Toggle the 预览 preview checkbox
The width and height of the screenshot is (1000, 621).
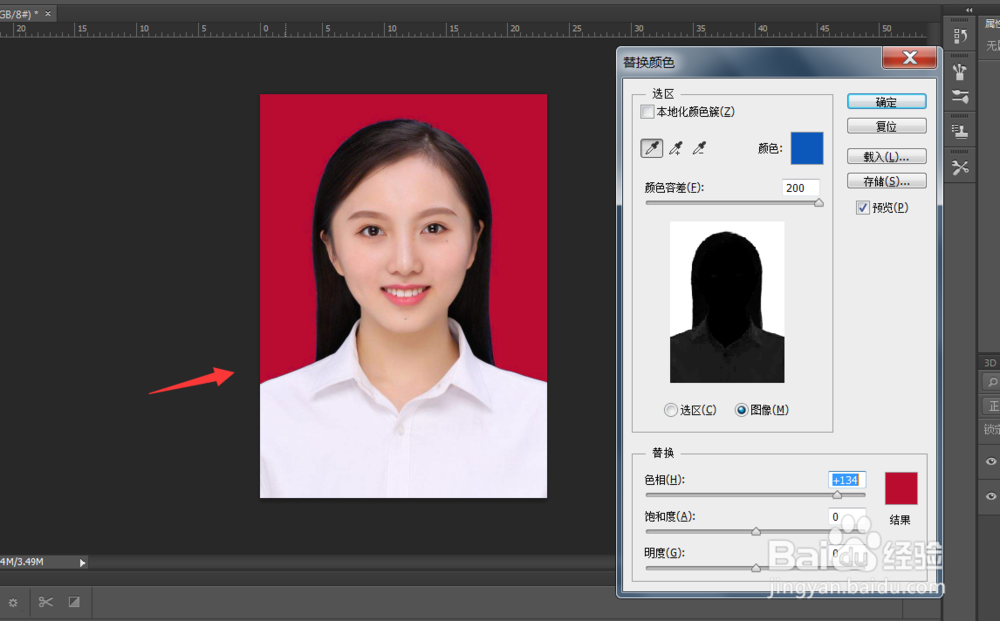click(x=863, y=207)
